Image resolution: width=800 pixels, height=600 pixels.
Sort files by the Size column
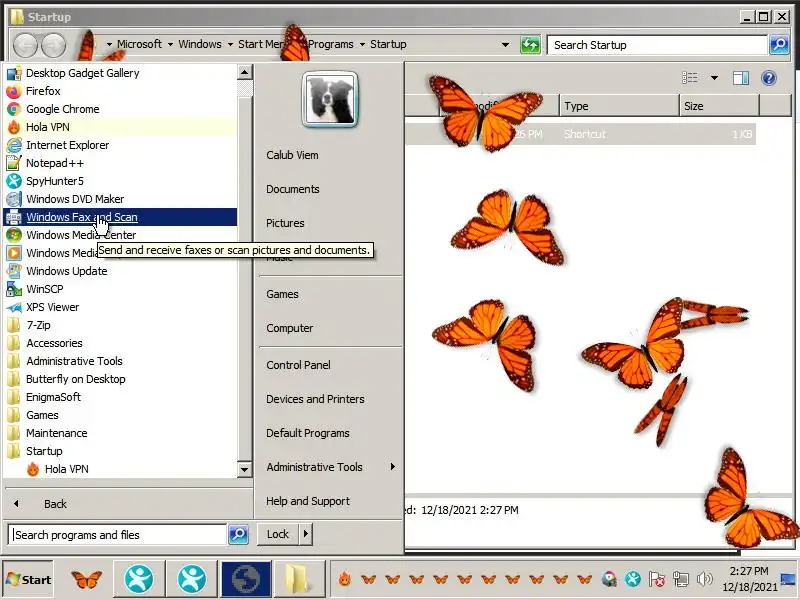(x=719, y=106)
